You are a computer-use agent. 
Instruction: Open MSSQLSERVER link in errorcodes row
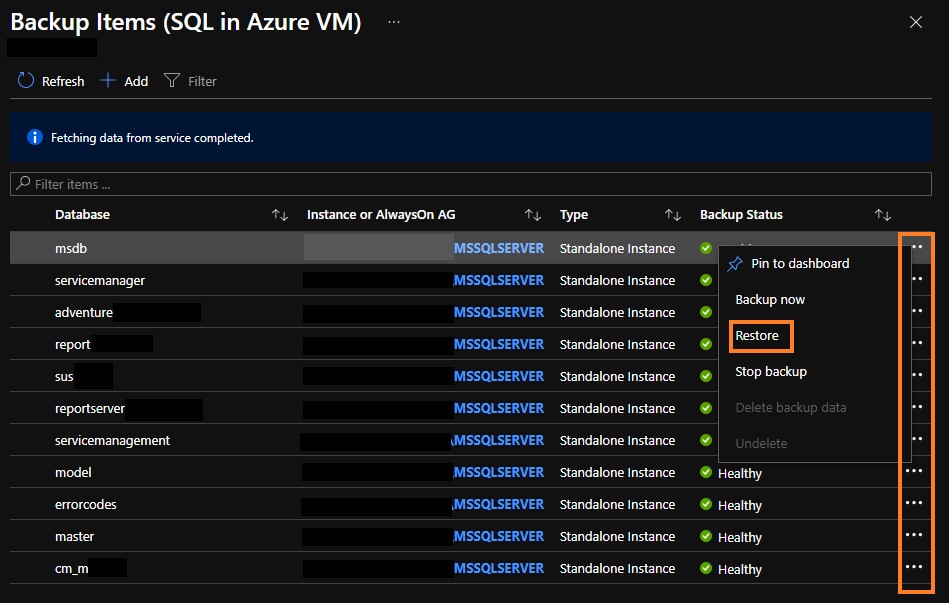499,504
